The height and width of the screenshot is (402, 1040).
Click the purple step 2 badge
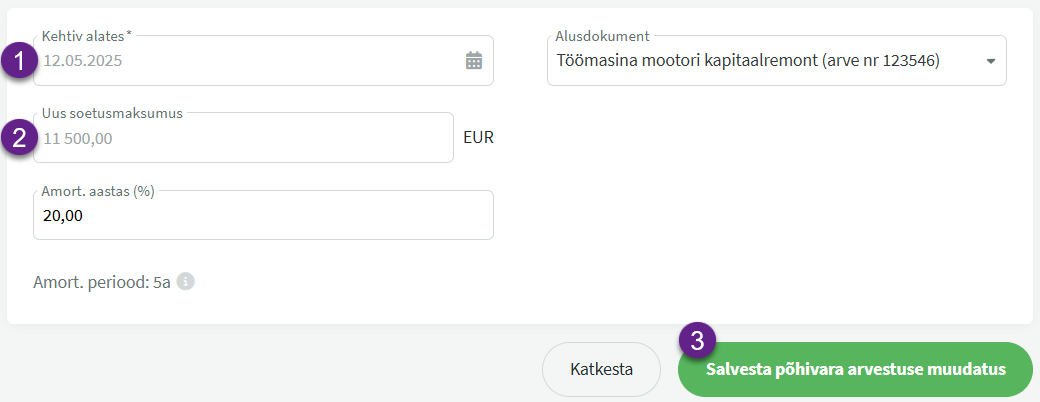click(x=19, y=138)
